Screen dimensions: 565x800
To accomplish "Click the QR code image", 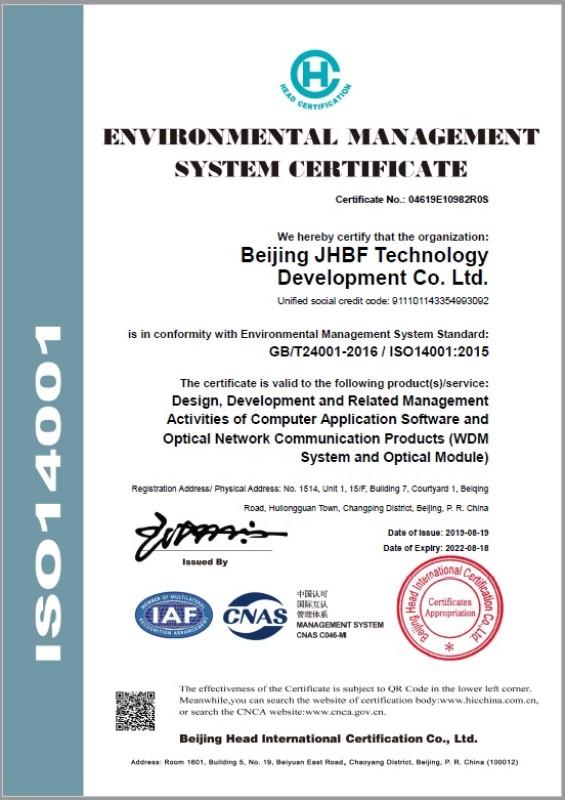I will (135, 711).
